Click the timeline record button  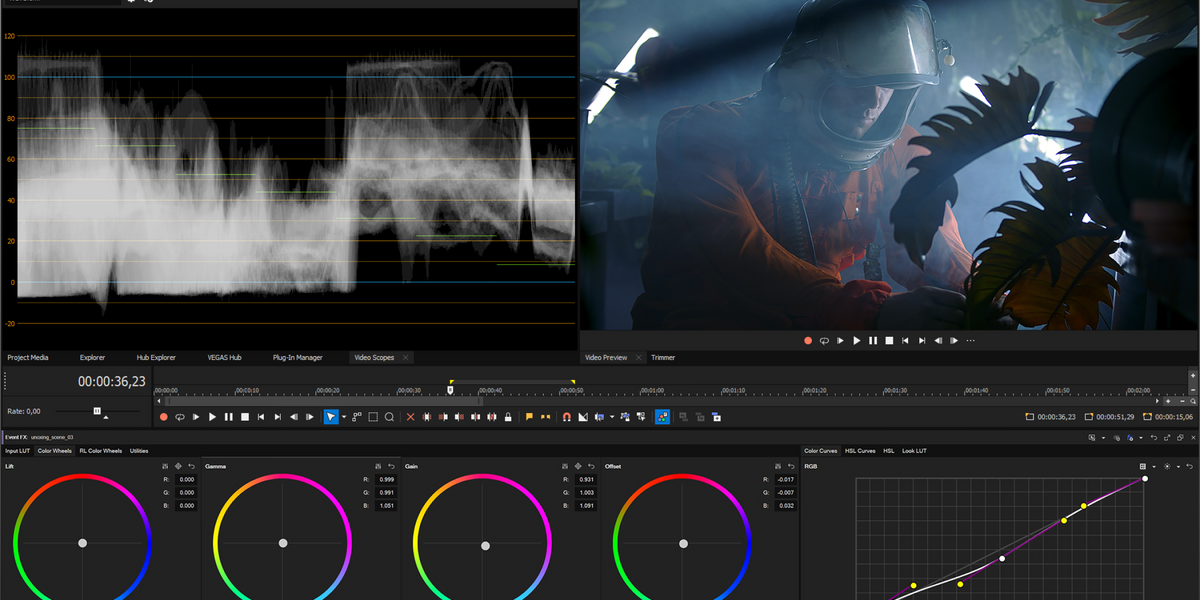point(164,417)
